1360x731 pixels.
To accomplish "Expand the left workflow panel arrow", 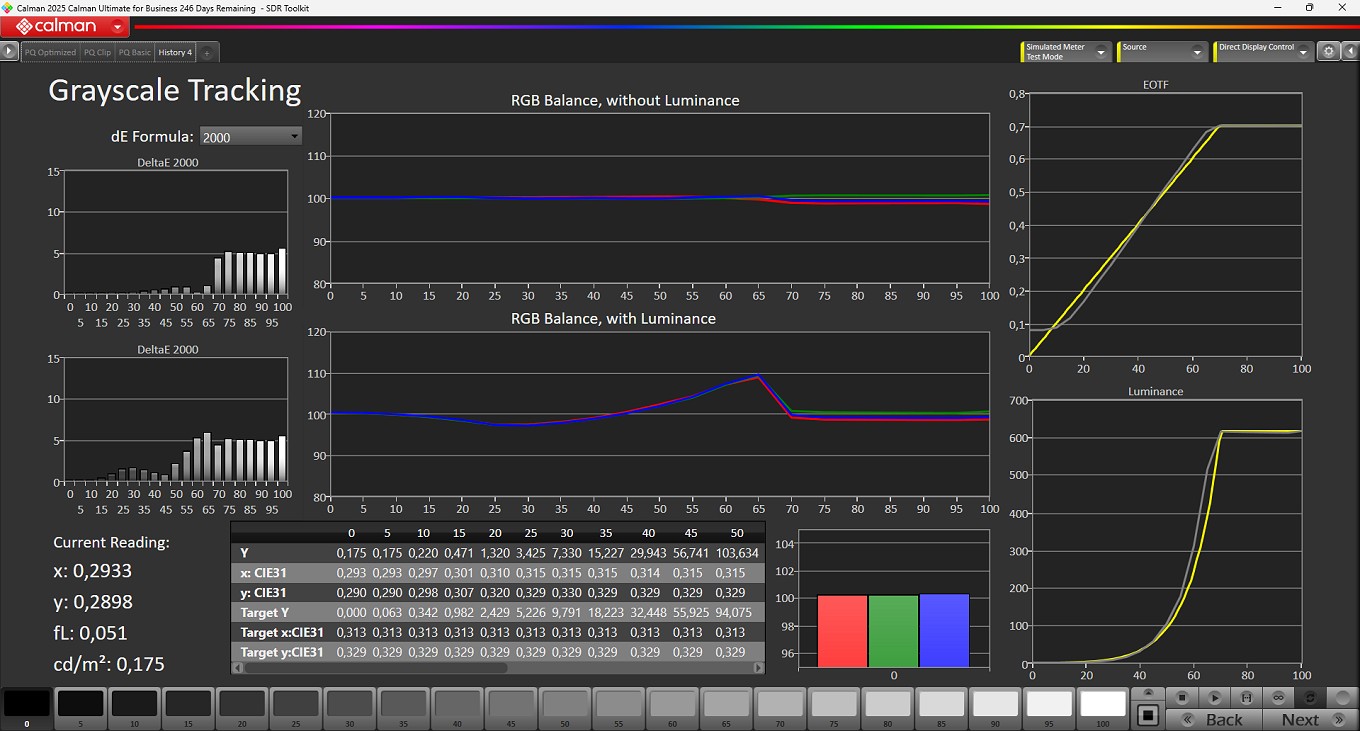I will click(x=10, y=52).
